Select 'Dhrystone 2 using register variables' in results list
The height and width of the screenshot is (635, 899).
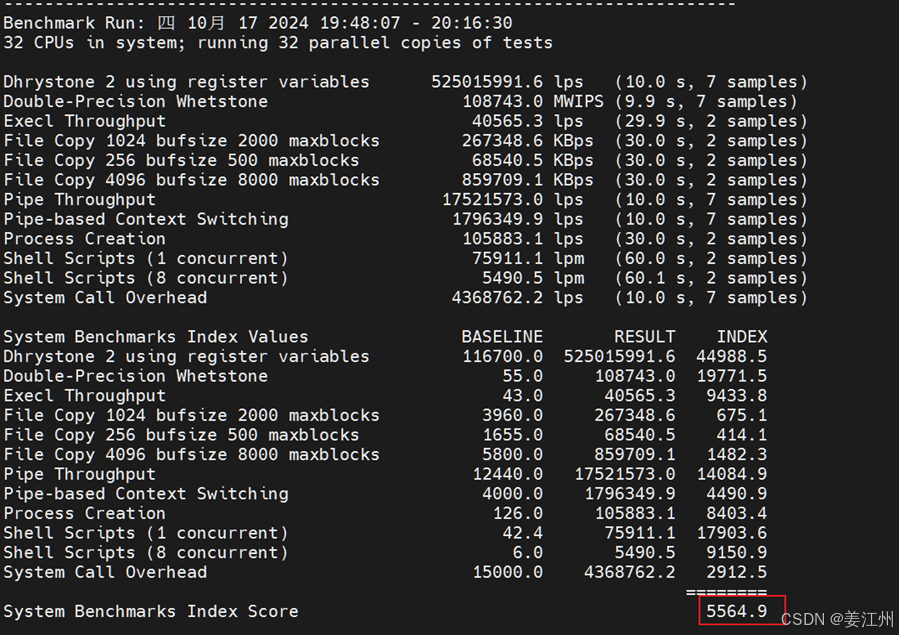[186, 82]
